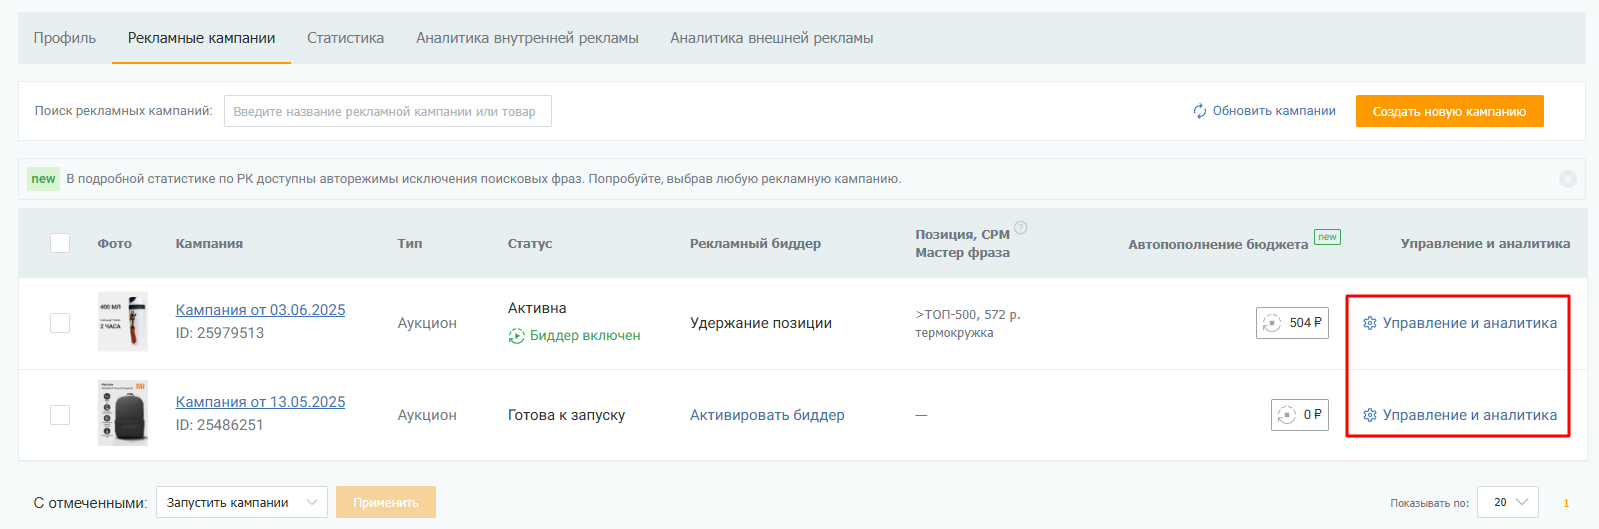This screenshot has height=529, width=1599.
Task: Click the Активировать биддер link
Action: click(x=767, y=415)
